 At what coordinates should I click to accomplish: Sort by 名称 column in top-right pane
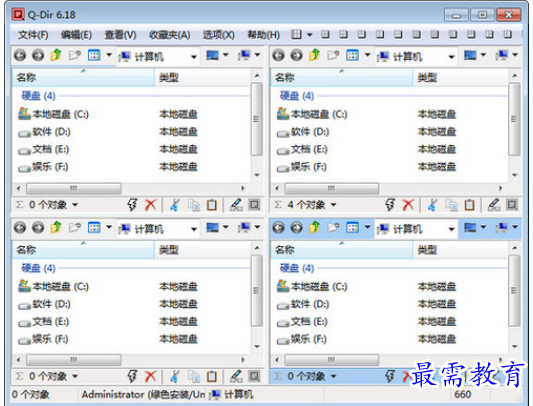[x=342, y=78]
